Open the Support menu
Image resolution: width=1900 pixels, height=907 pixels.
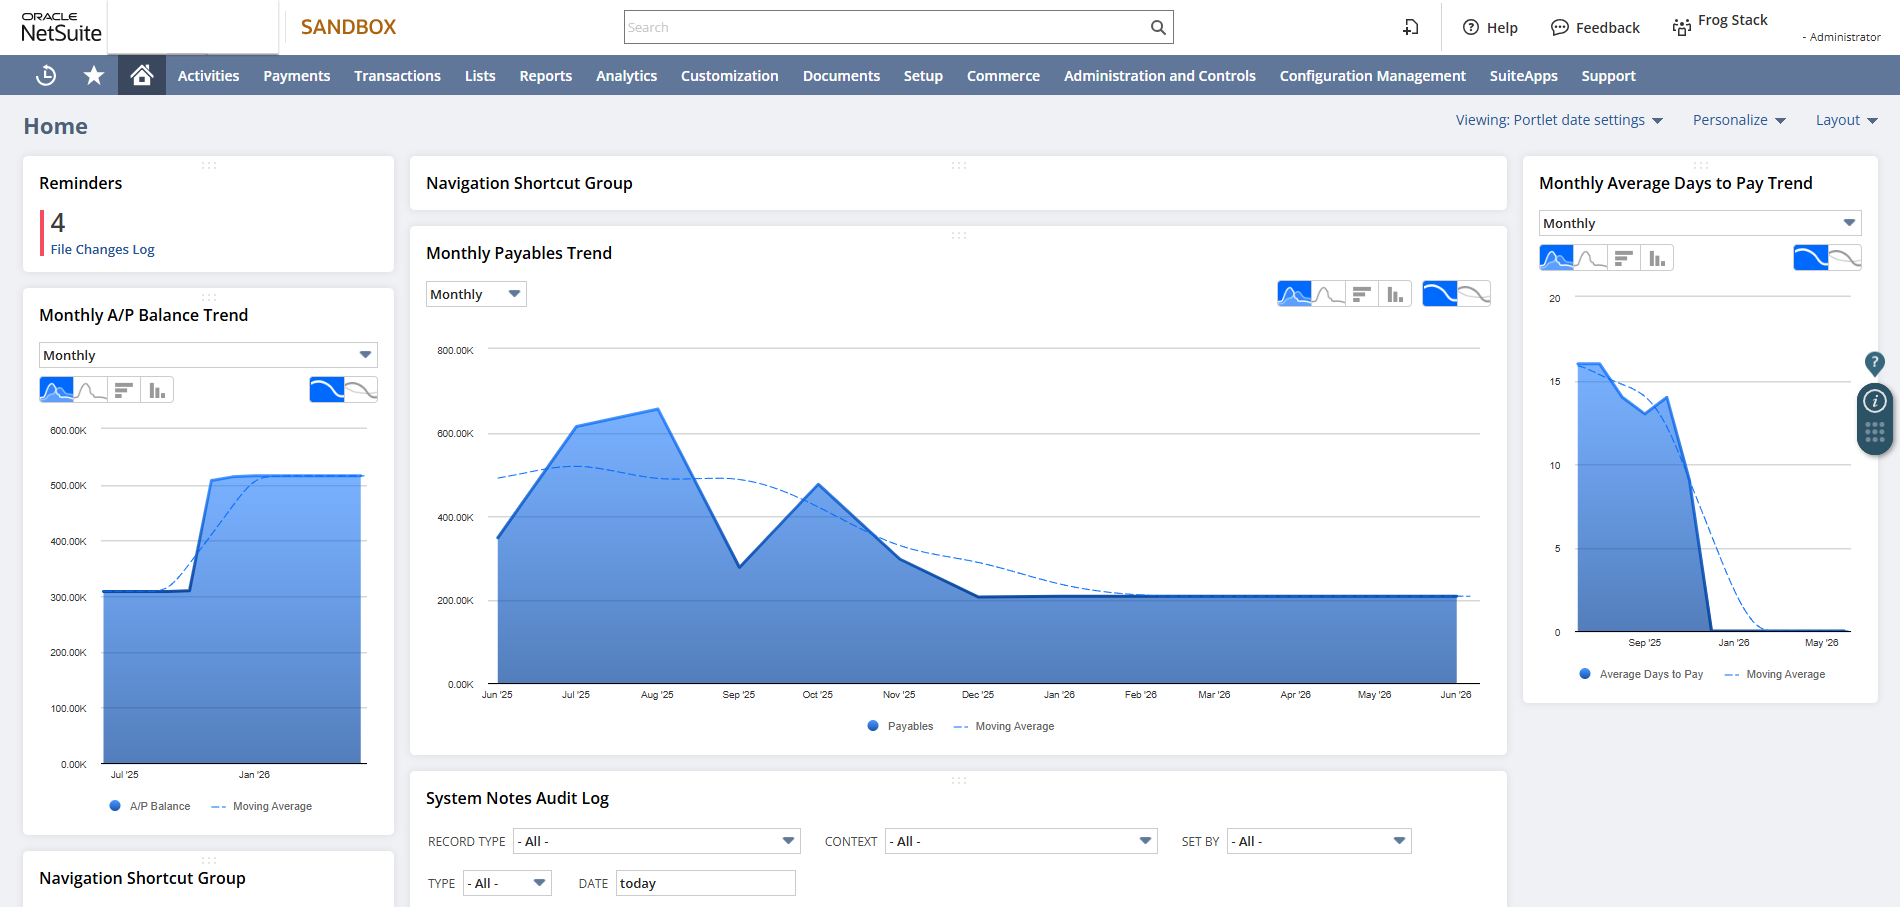[x=1608, y=76]
